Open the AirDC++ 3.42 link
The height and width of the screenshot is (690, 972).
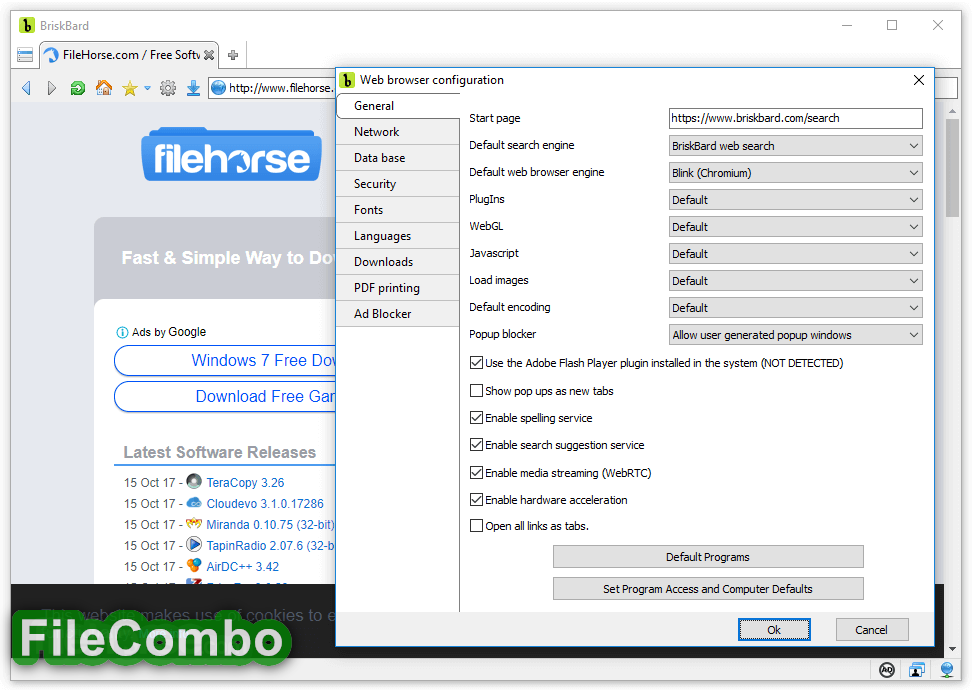242,567
